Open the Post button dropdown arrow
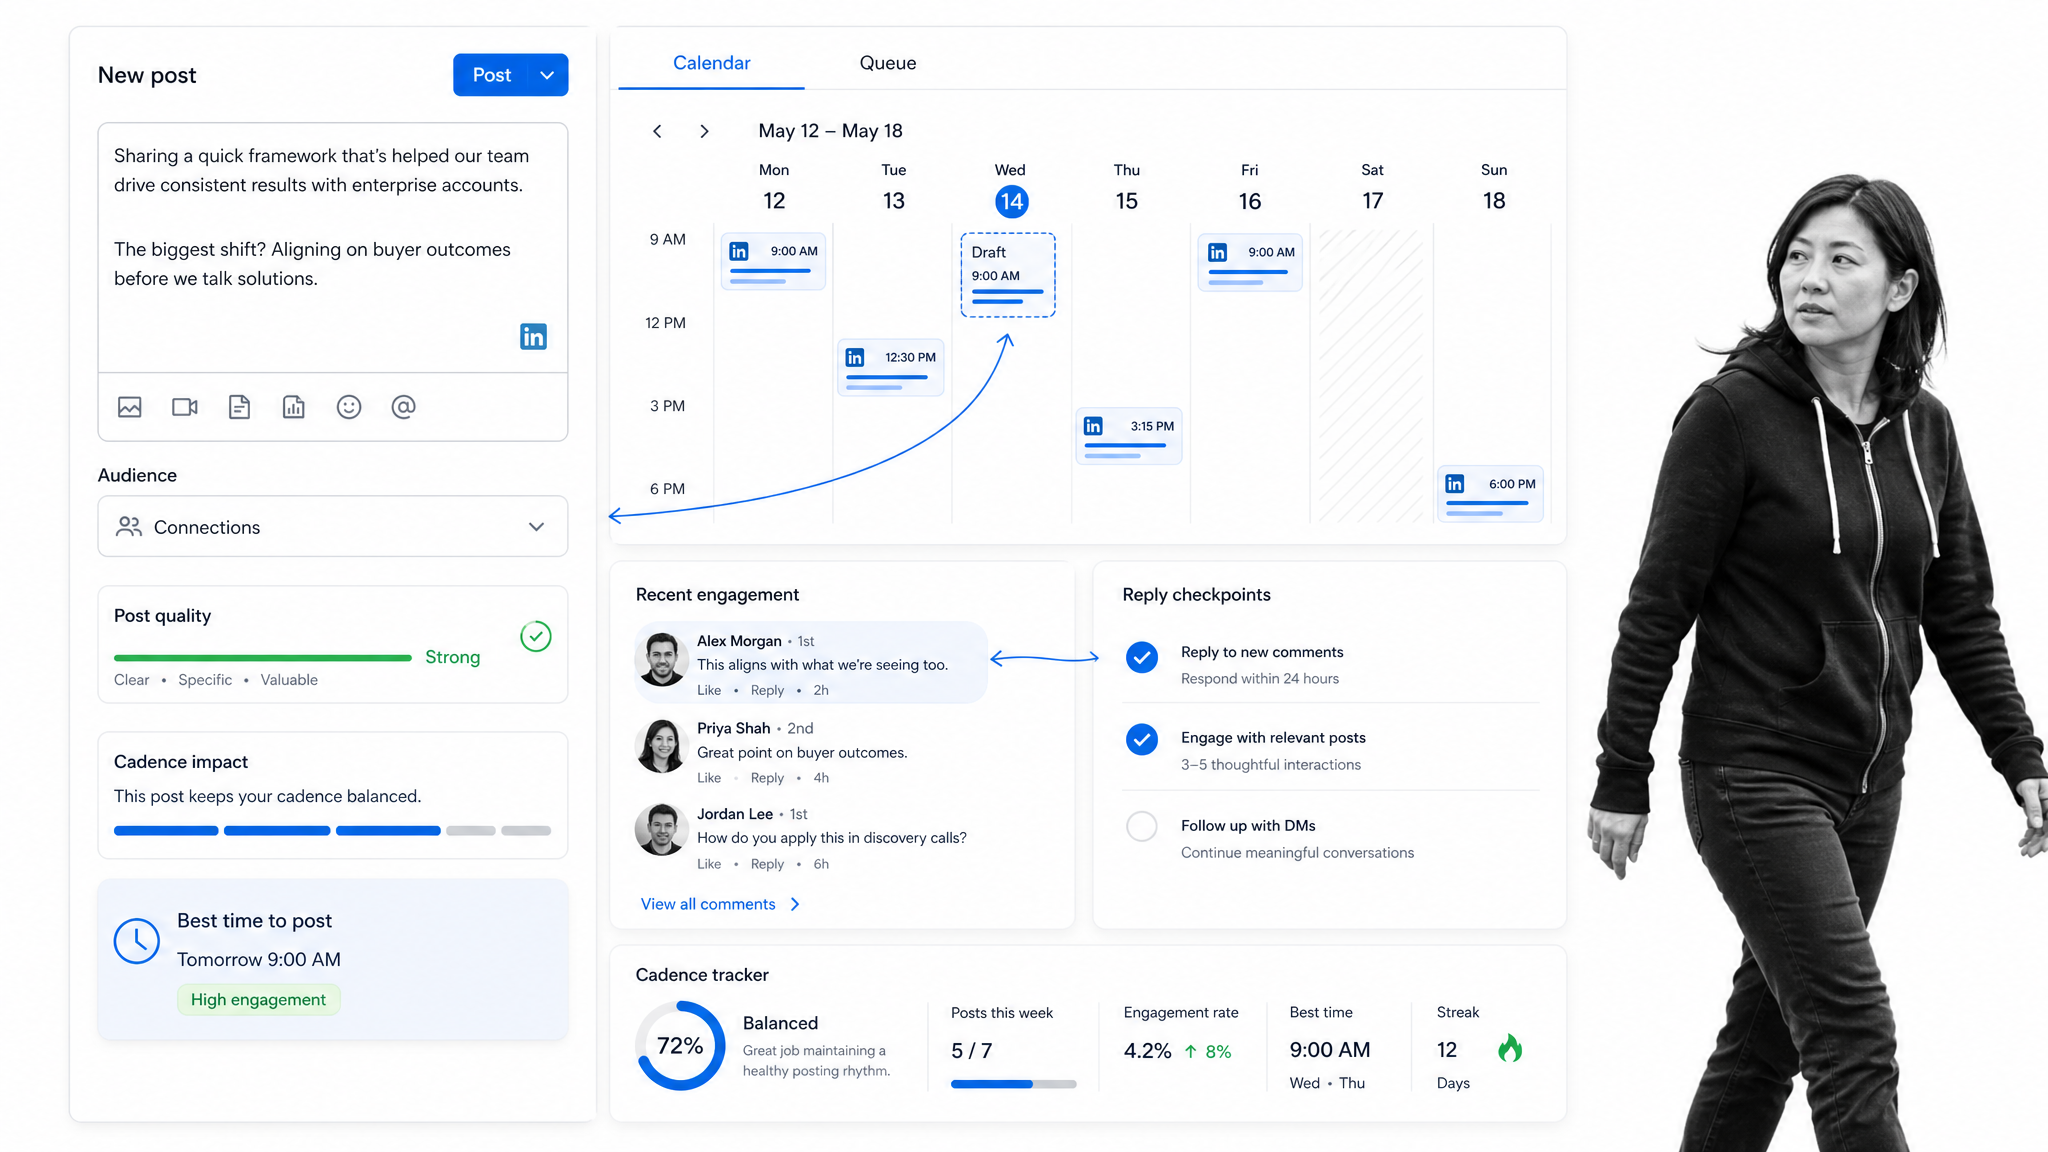This screenshot has width=2048, height=1152. pos(547,75)
